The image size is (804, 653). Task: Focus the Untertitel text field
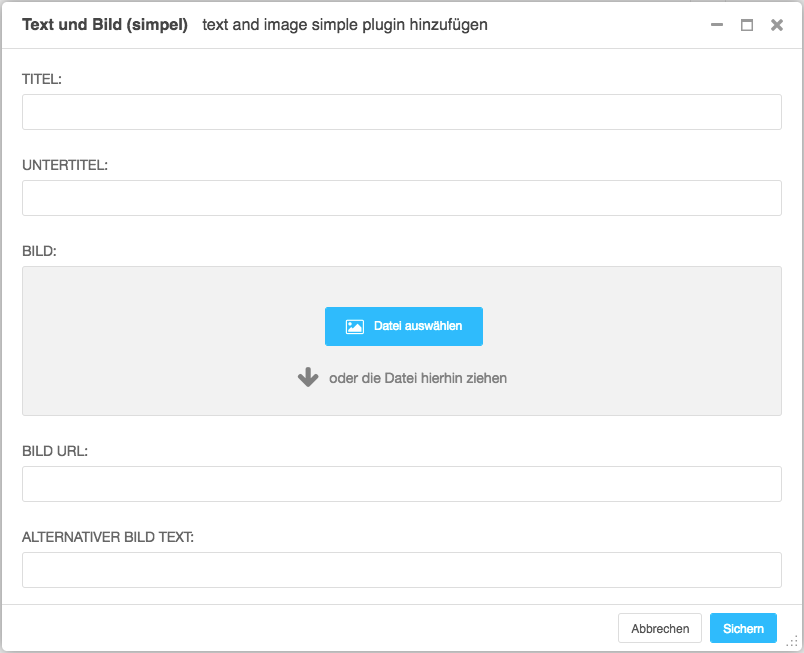pos(402,198)
